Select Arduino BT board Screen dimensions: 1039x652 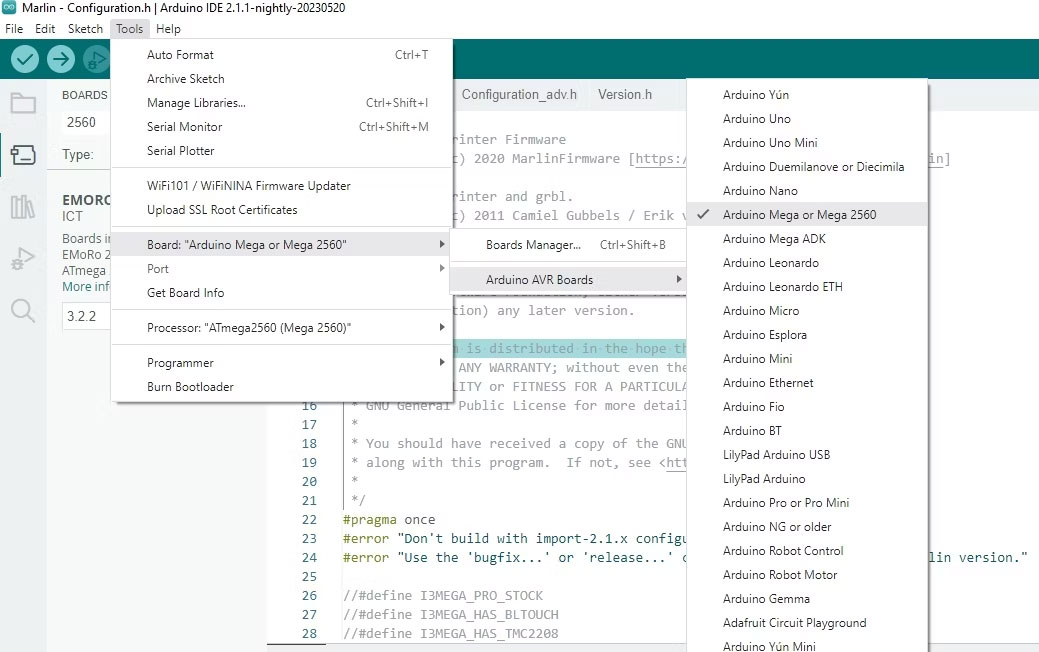(807, 431)
